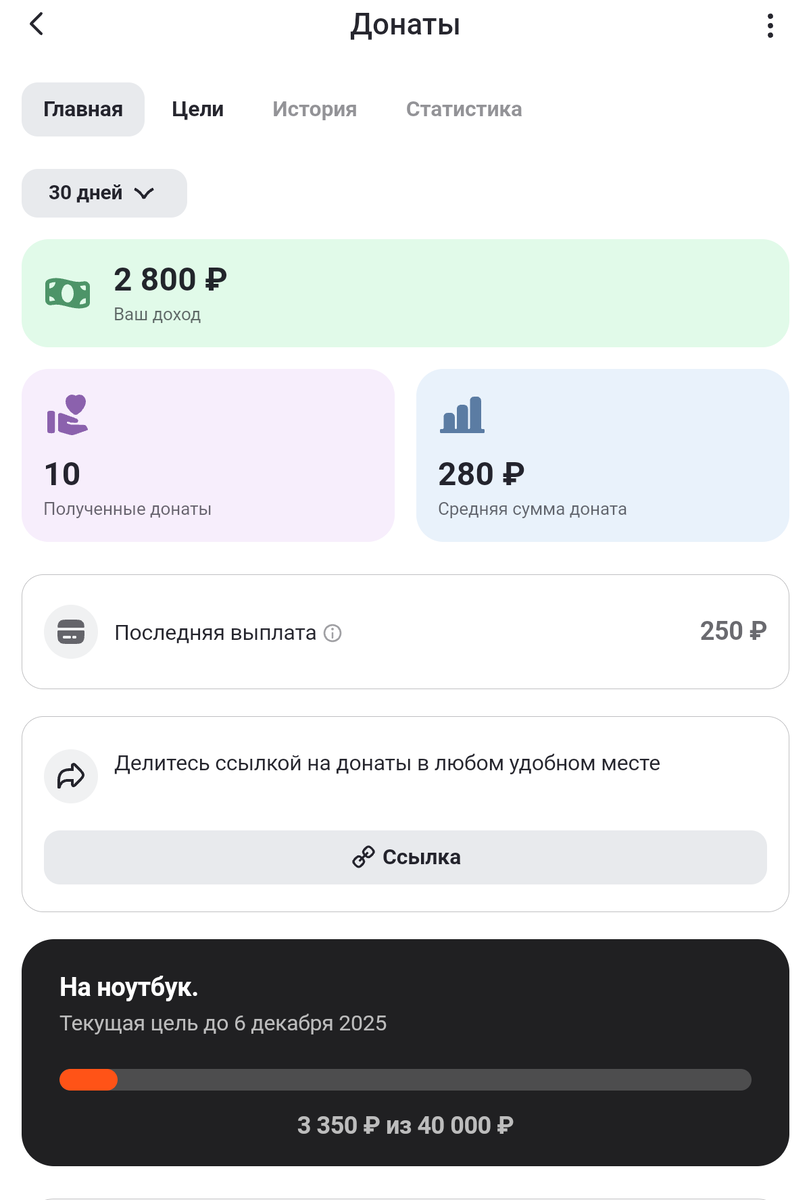Tap the purple hand-with-heart donations icon
Screen dimensions: 811x1200
[67, 415]
